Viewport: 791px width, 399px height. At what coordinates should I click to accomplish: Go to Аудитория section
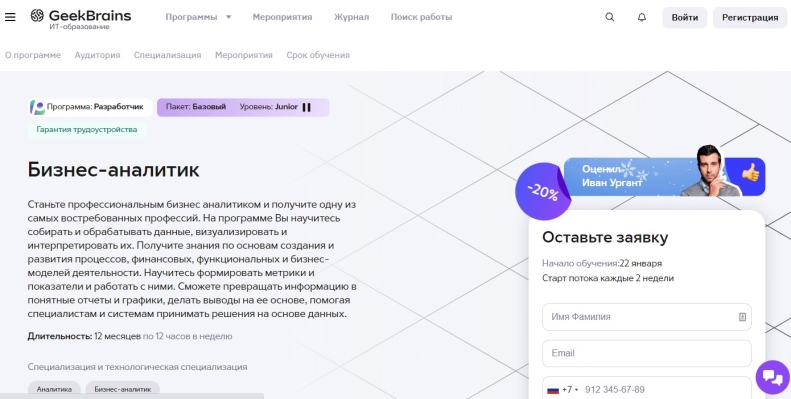click(x=97, y=55)
